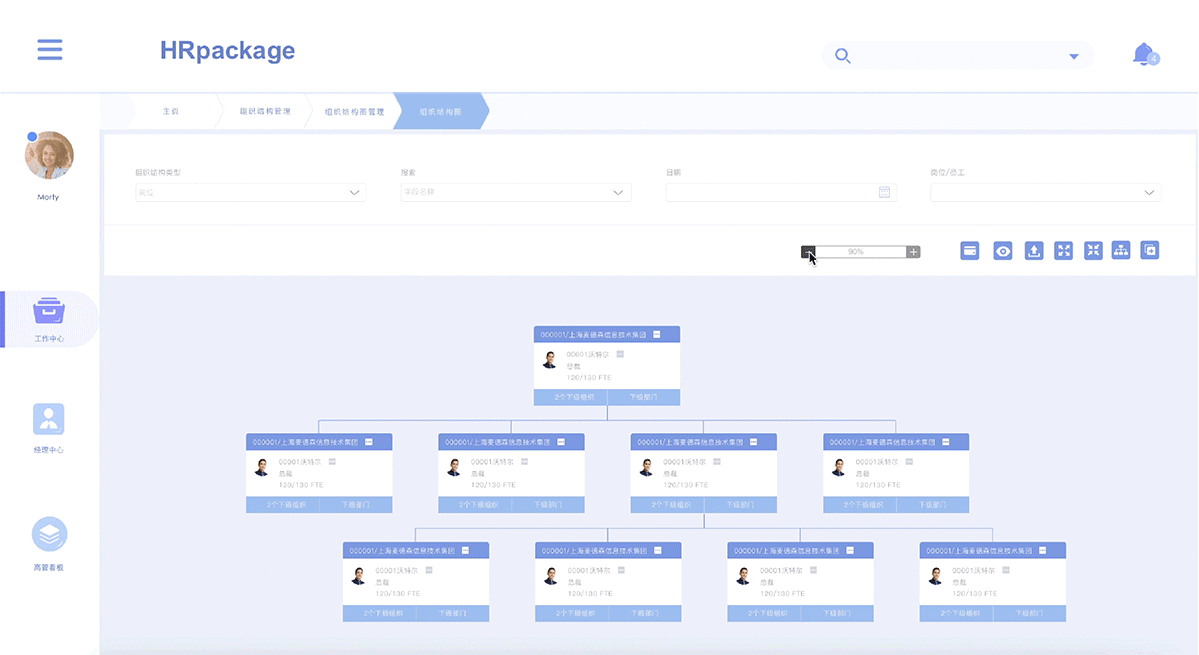Open the 工作中心 sidebar section
The height and width of the screenshot is (655, 1199).
point(49,319)
